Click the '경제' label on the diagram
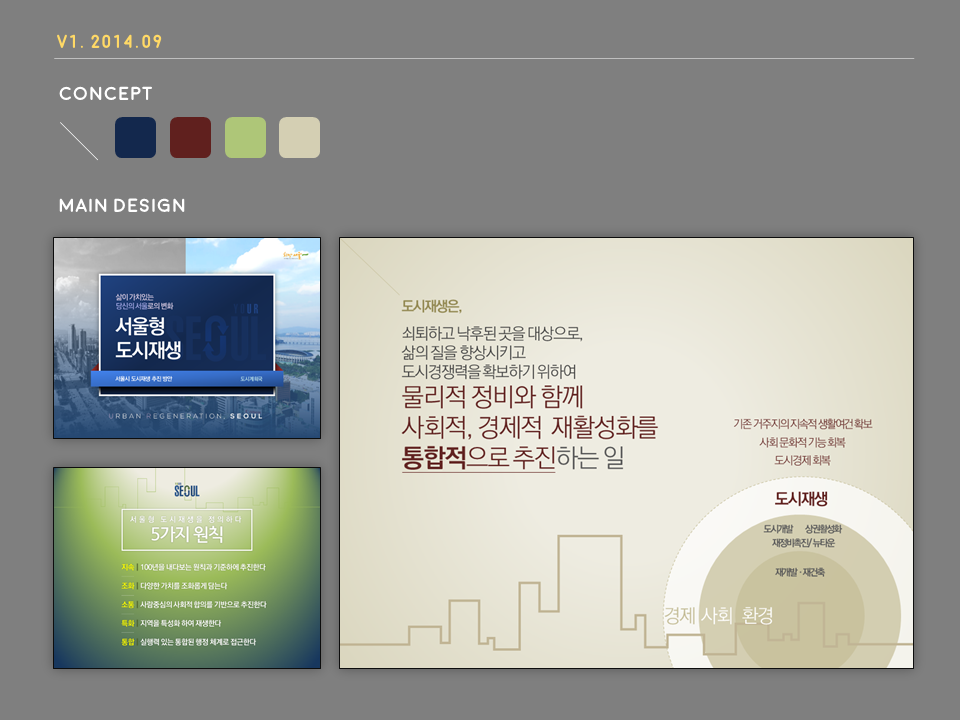 680,615
